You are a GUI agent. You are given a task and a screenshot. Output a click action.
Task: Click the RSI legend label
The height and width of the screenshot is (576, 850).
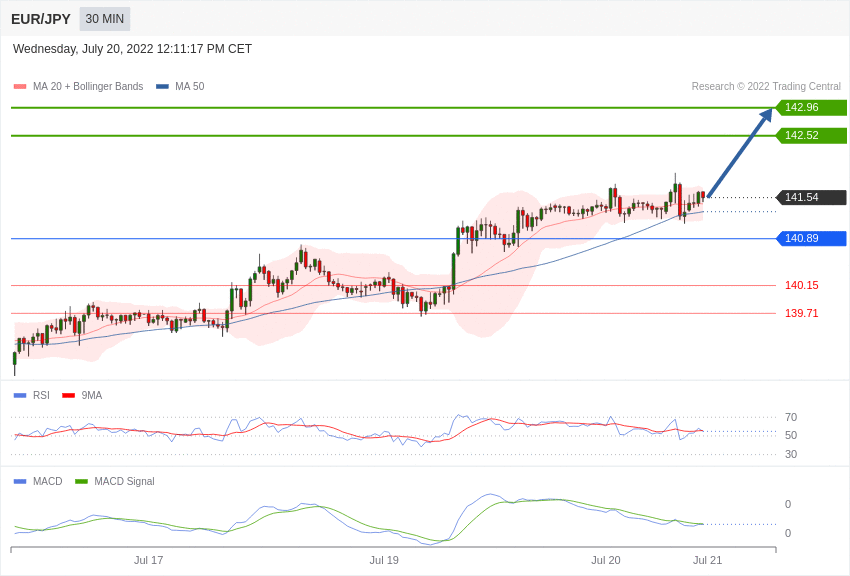coord(41,396)
